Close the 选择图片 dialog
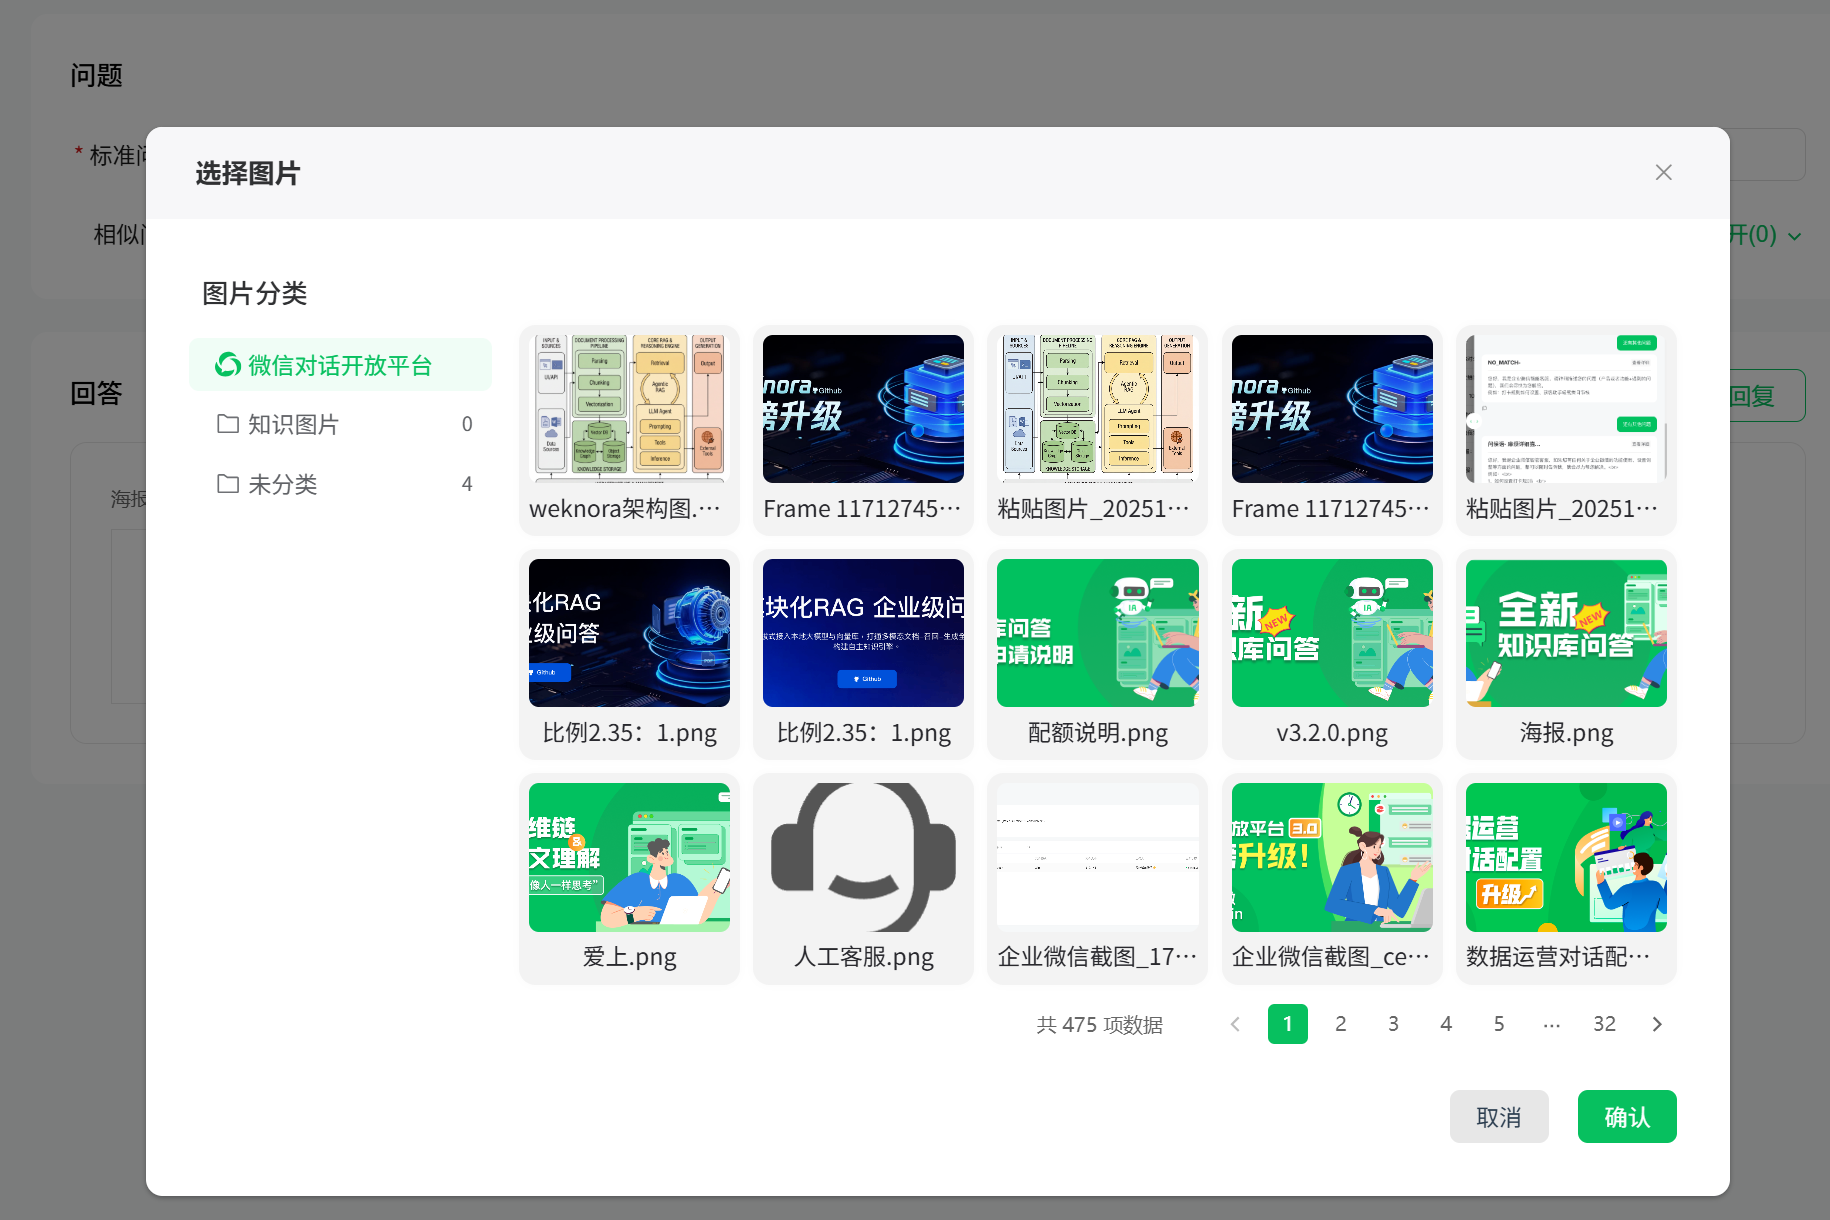This screenshot has width=1830, height=1220. (1663, 173)
